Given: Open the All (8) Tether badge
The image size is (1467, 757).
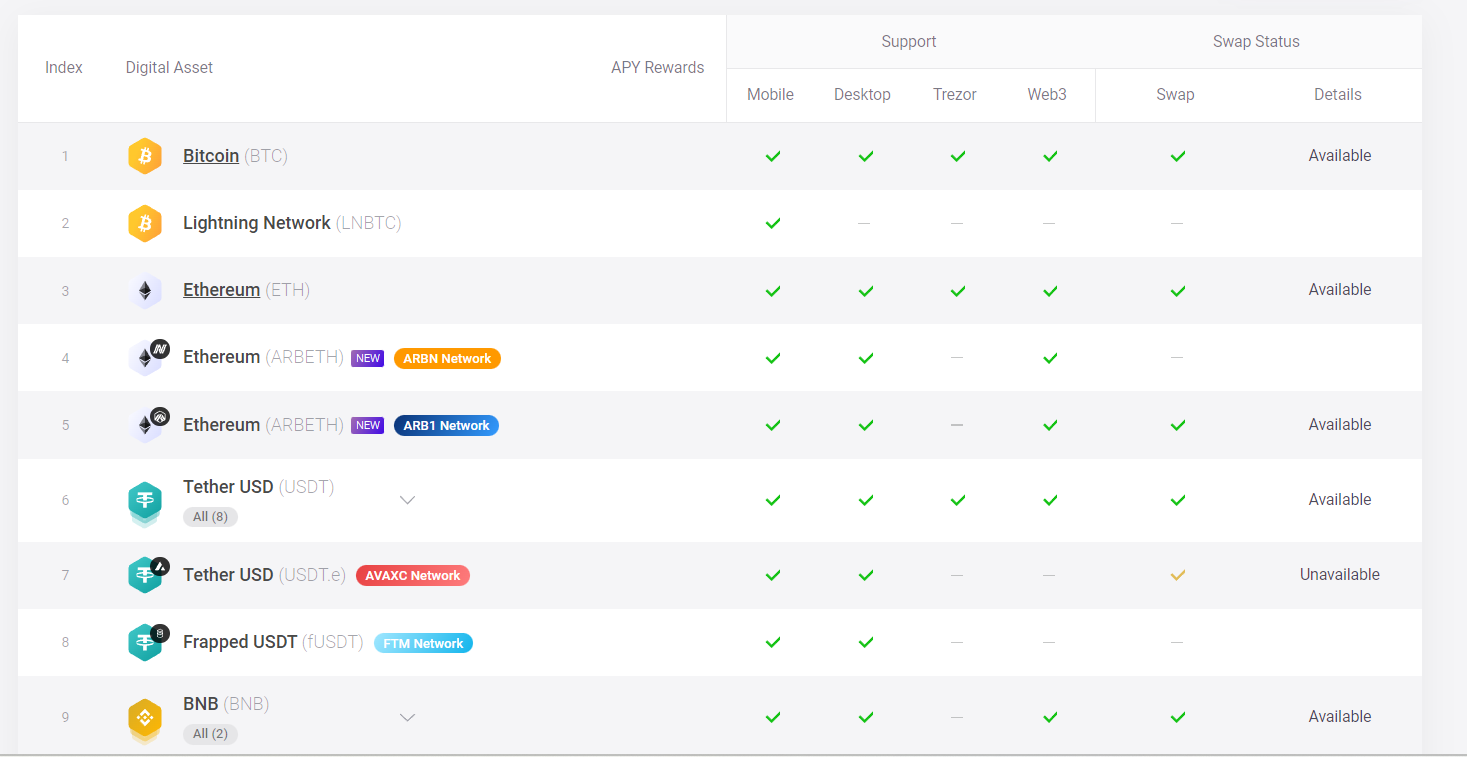Looking at the screenshot, I should click(x=210, y=517).
